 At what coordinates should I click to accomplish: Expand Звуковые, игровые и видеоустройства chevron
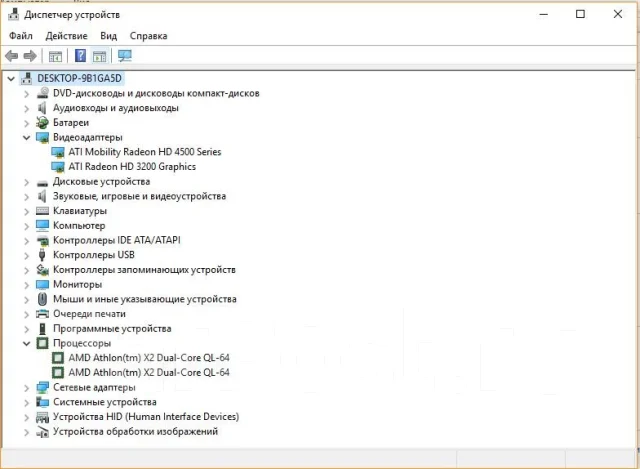pos(27,197)
